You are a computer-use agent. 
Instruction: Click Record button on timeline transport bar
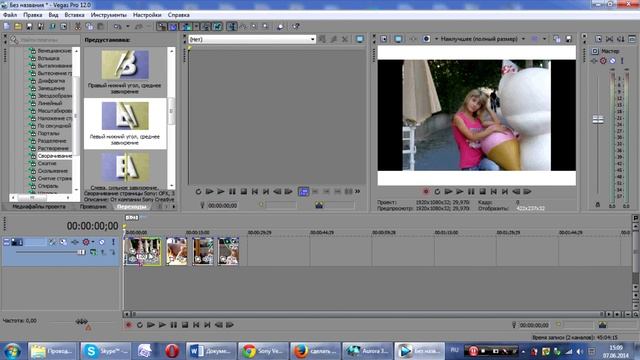[129, 325]
